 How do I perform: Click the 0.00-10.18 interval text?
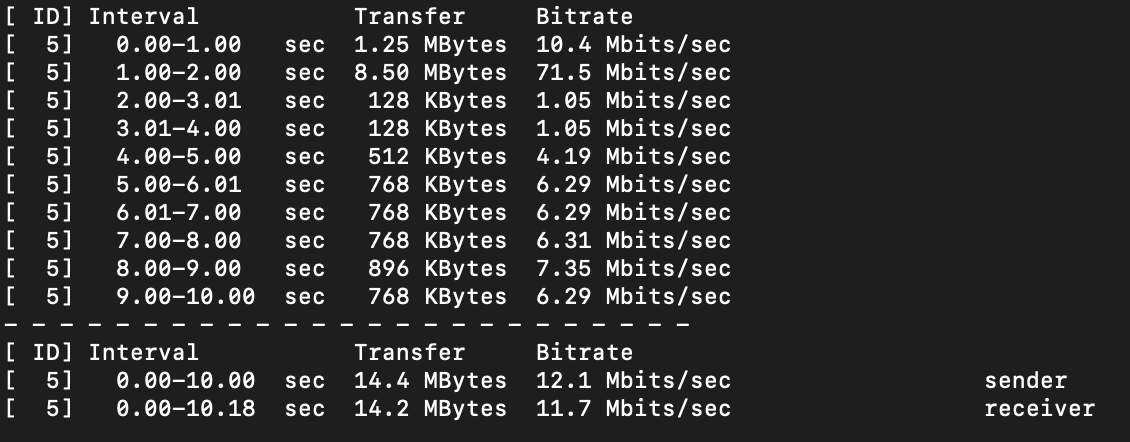[185, 409]
